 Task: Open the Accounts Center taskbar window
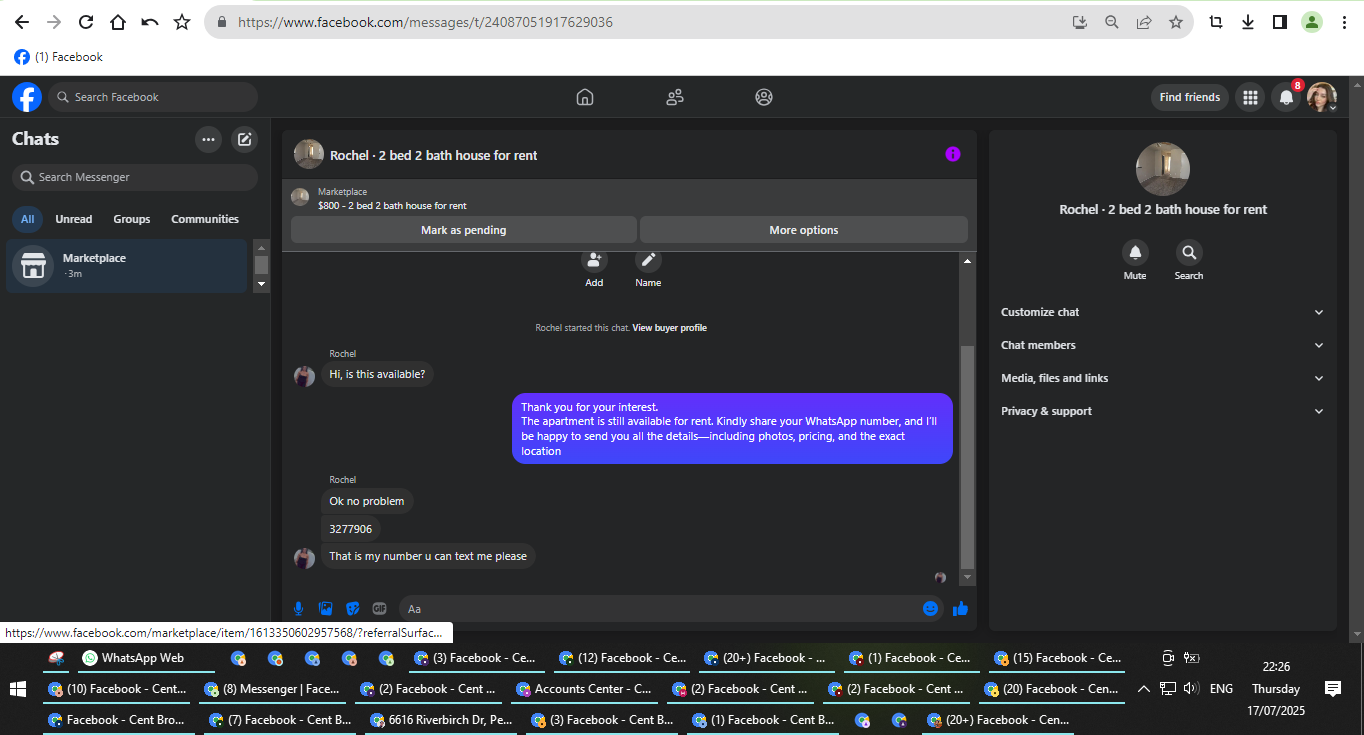tap(583, 688)
